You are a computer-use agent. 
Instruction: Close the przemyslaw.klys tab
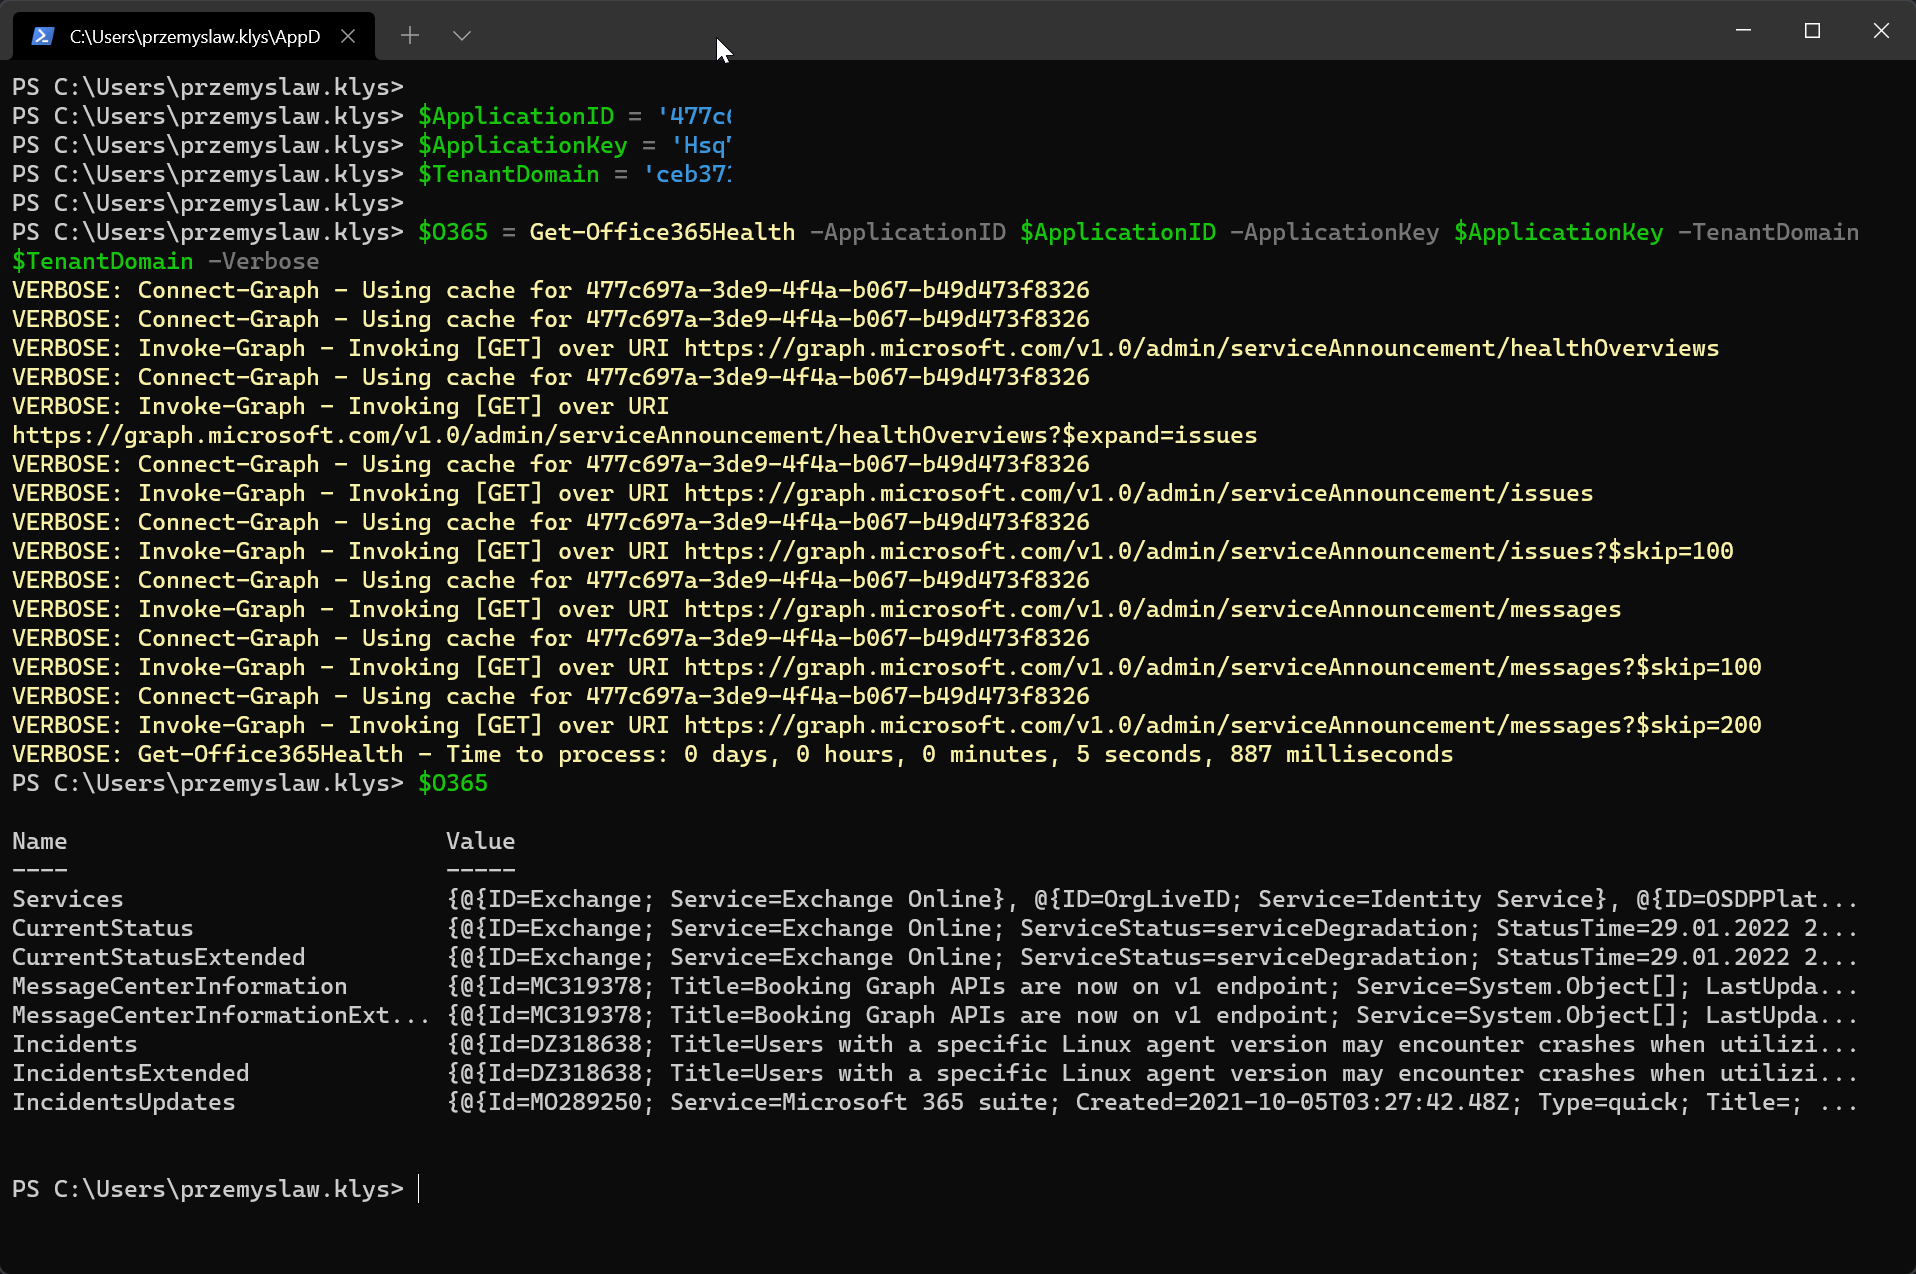pyautogui.click(x=348, y=35)
